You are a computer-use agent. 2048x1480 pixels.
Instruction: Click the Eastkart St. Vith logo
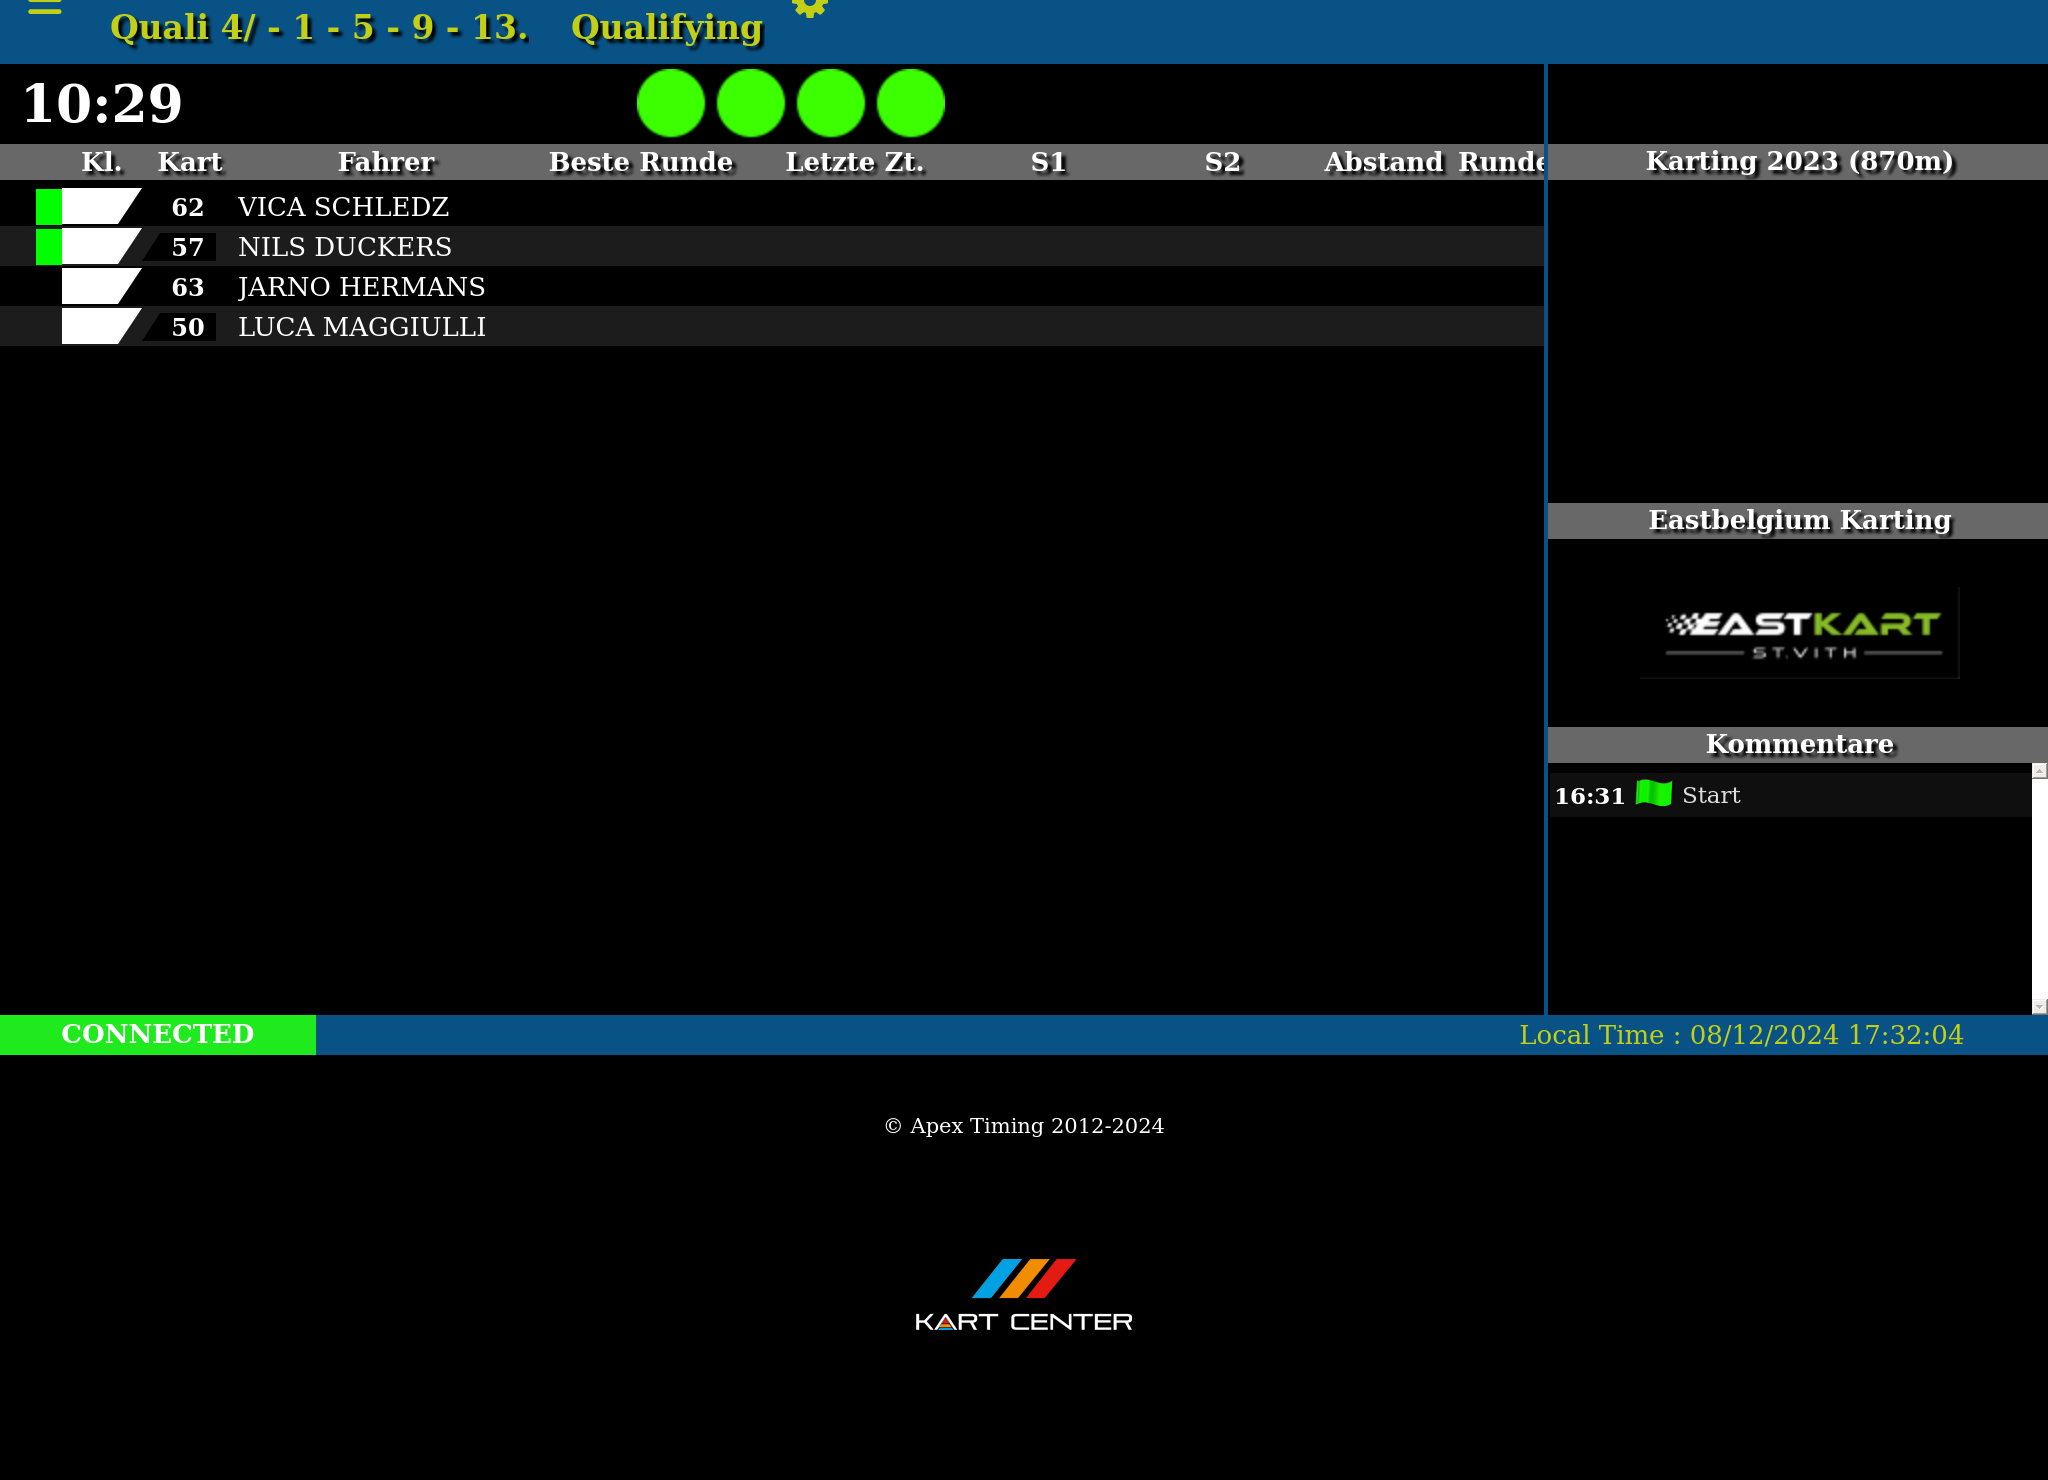tap(1800, 633)
